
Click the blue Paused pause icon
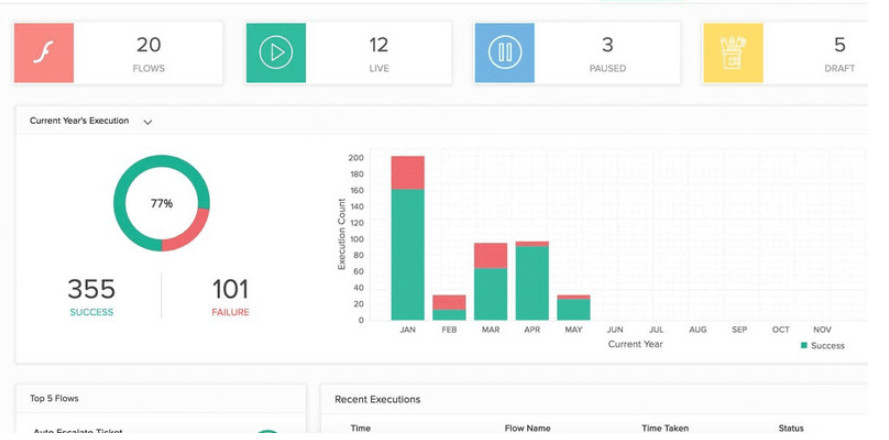[505, 52]
